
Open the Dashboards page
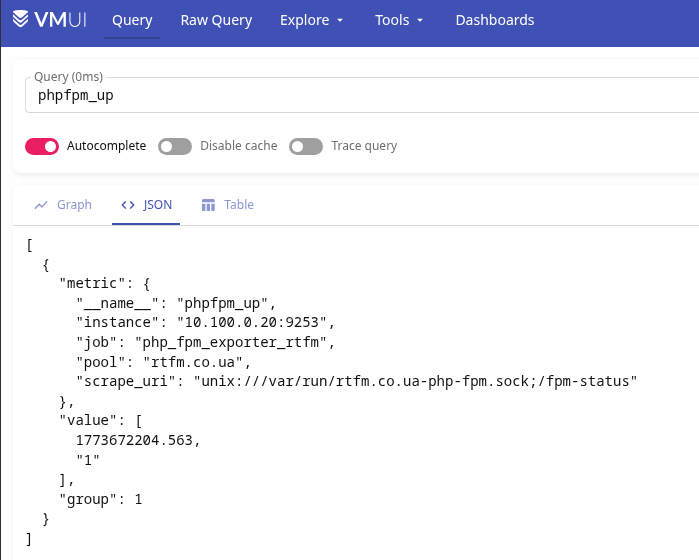(494, 20)
